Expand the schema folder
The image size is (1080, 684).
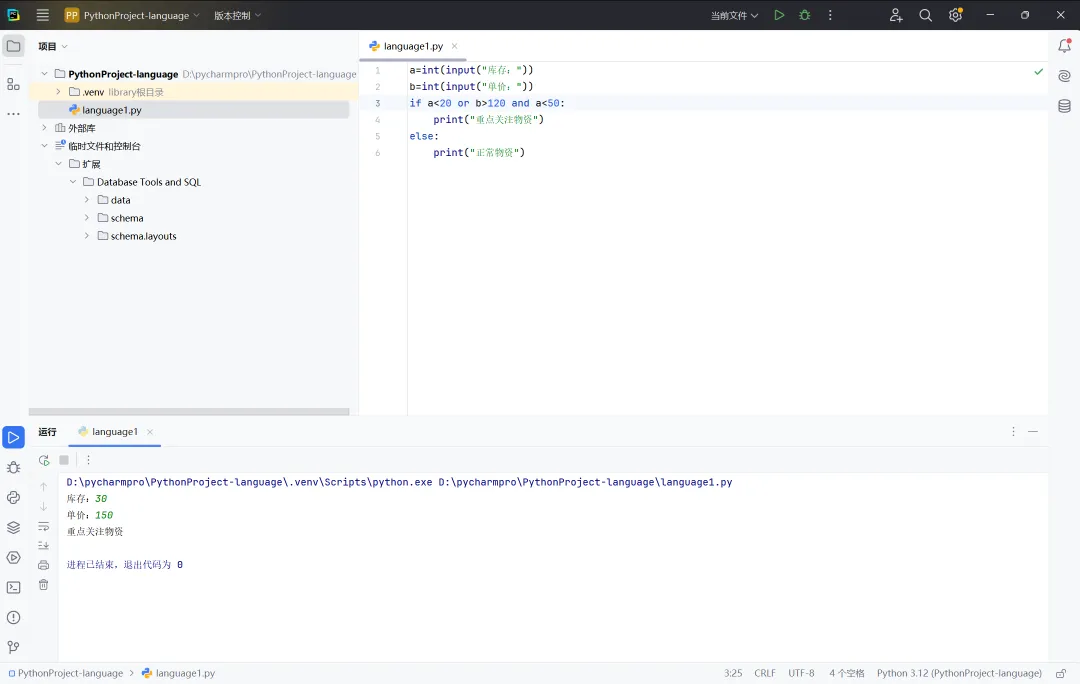87,218
